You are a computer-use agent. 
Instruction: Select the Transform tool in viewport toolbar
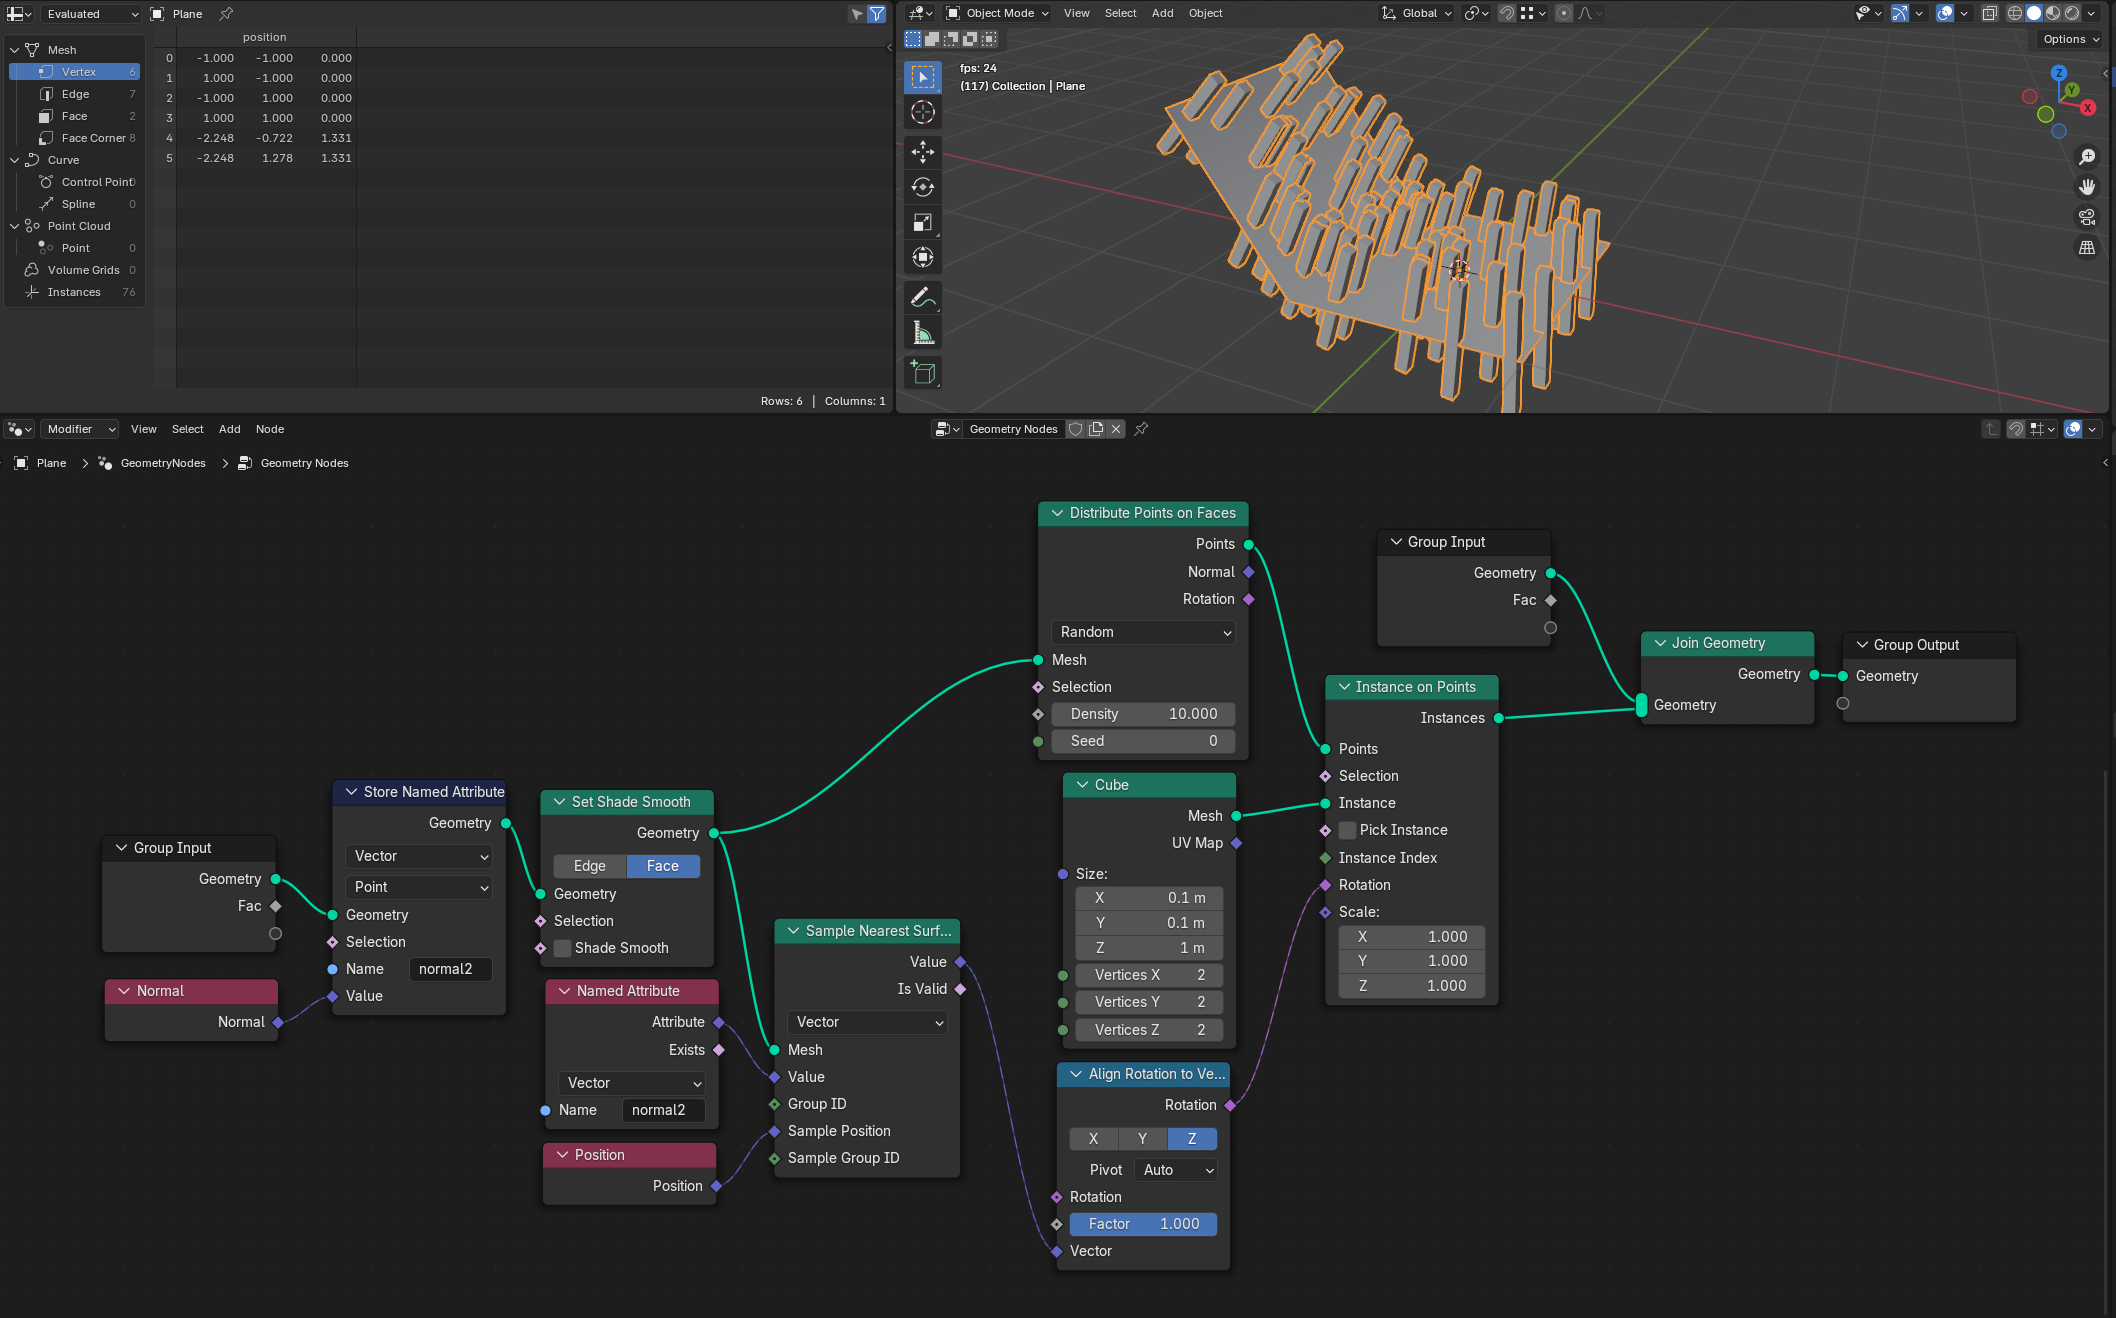[x=923, y=257]
